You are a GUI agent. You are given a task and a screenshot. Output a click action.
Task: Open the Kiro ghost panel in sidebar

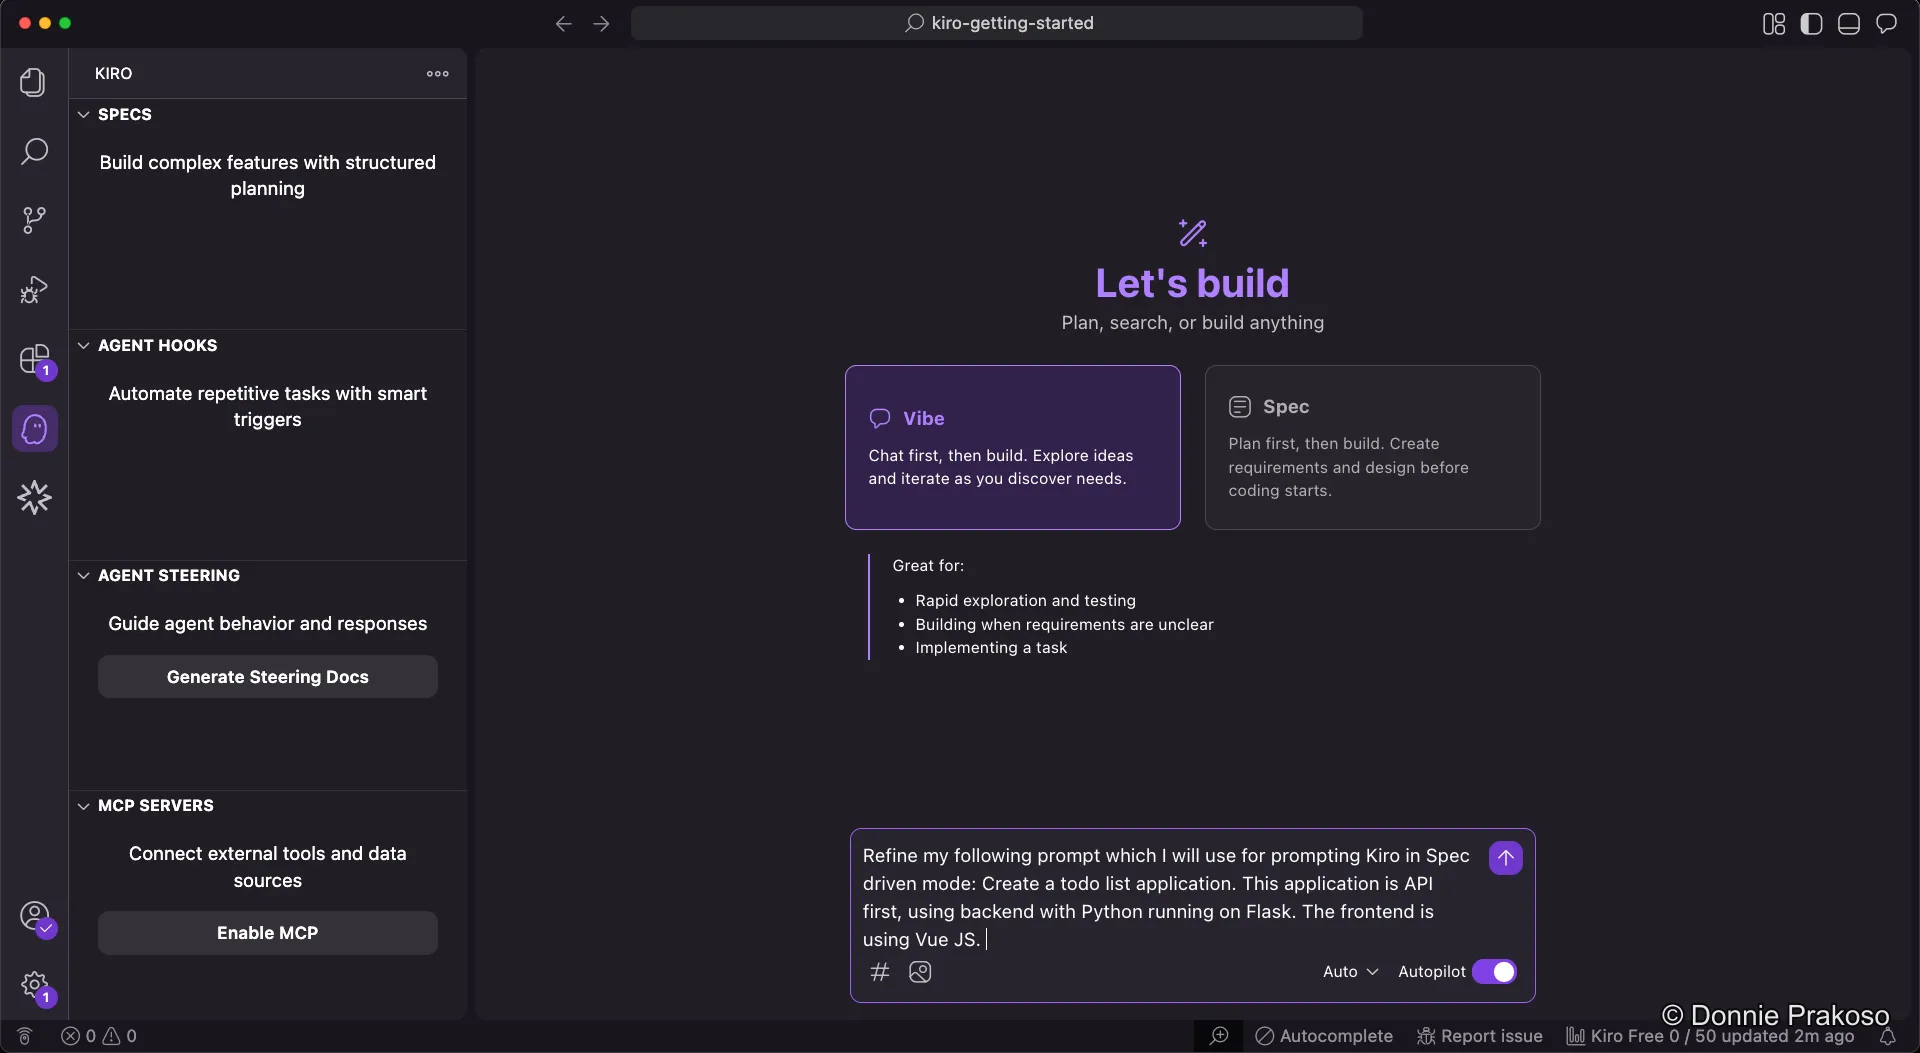(34, 428)
